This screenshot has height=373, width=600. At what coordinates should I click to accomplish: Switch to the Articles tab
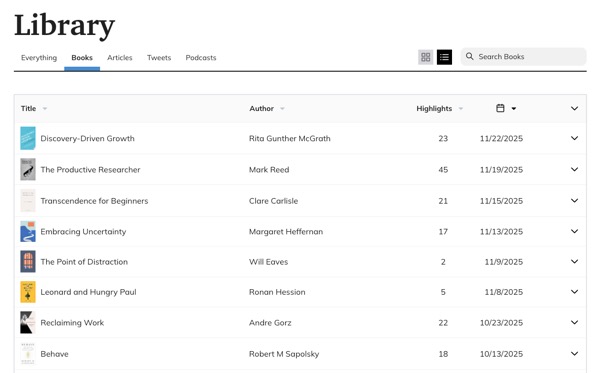120,58
